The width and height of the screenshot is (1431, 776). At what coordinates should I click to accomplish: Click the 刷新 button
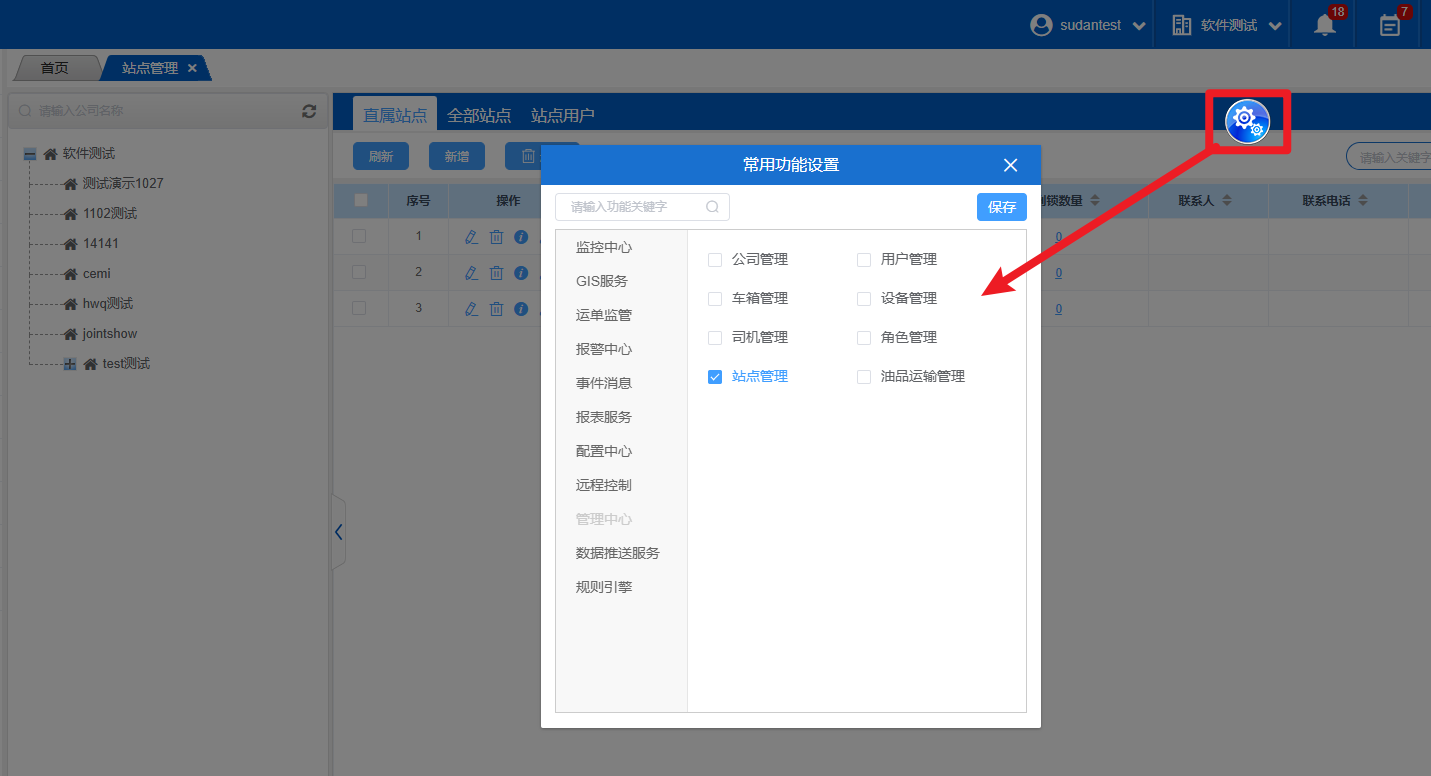[x=381, y=156]
